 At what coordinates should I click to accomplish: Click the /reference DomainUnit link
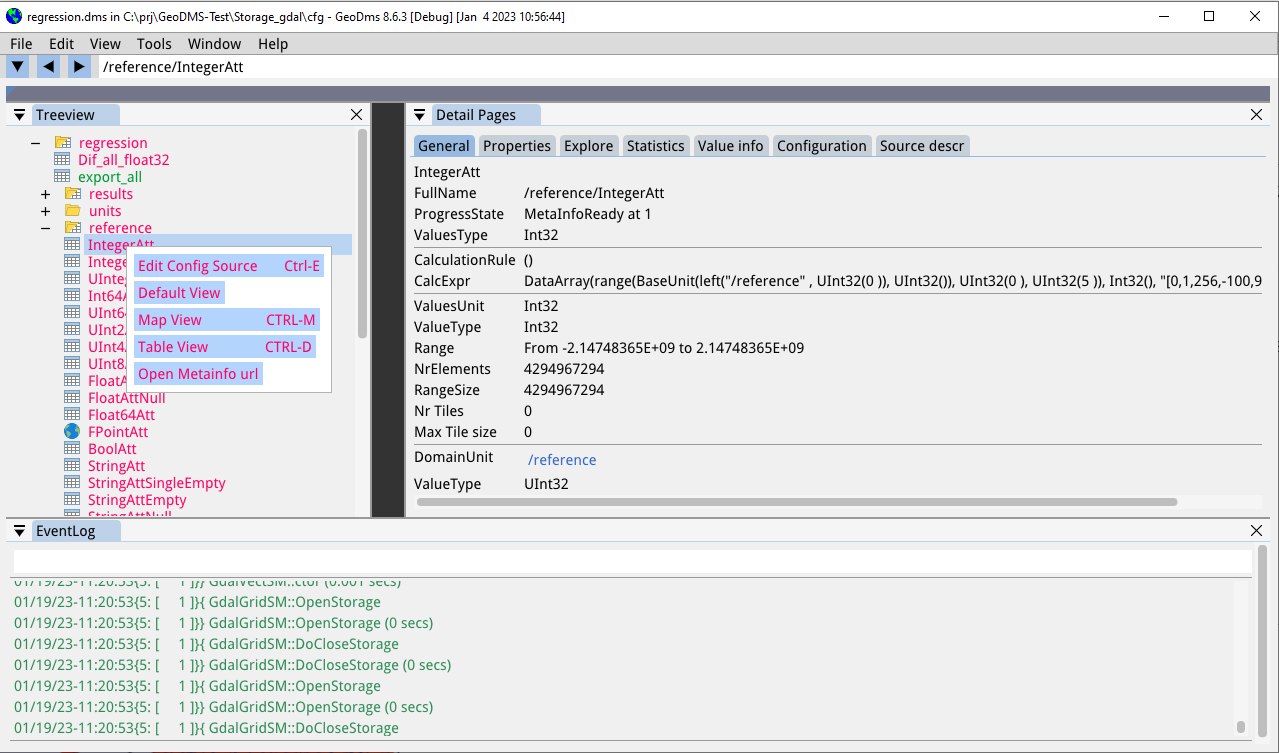click(561, 459)
